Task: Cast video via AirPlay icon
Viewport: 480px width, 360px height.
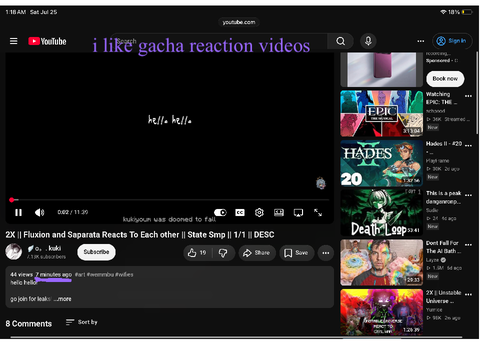Action: coord(298,212)
